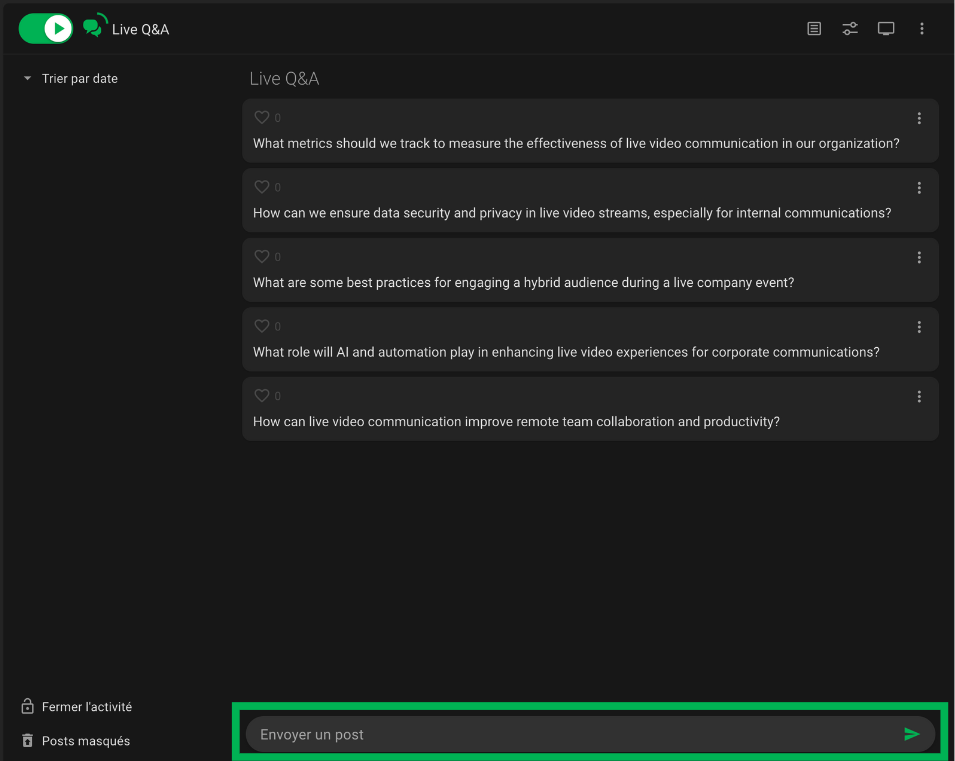Open options menu for the metrics question
955x761 pixels.
click(919, 118)
